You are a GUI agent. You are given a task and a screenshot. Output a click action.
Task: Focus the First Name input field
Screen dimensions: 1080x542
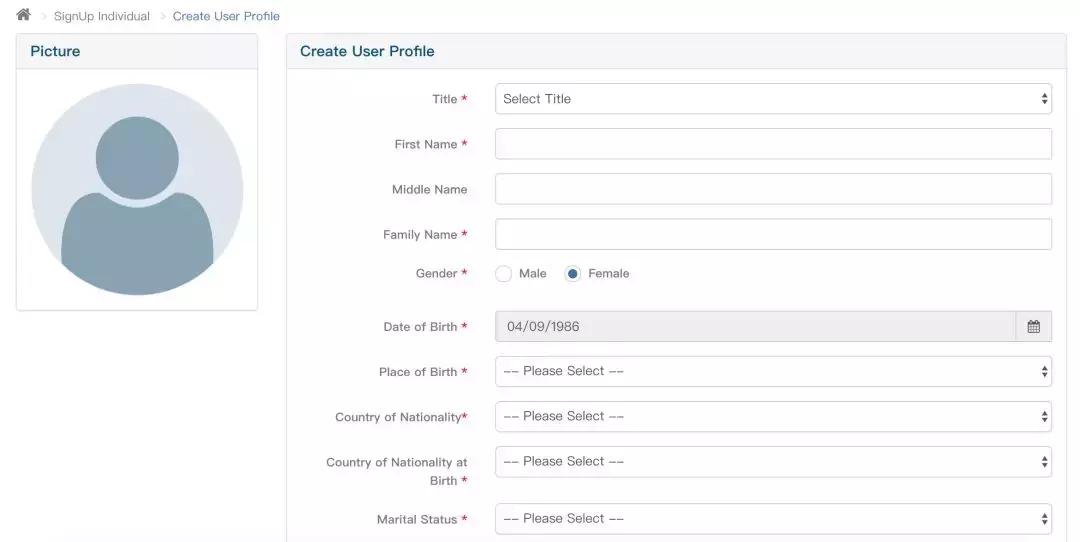[773, 144]
